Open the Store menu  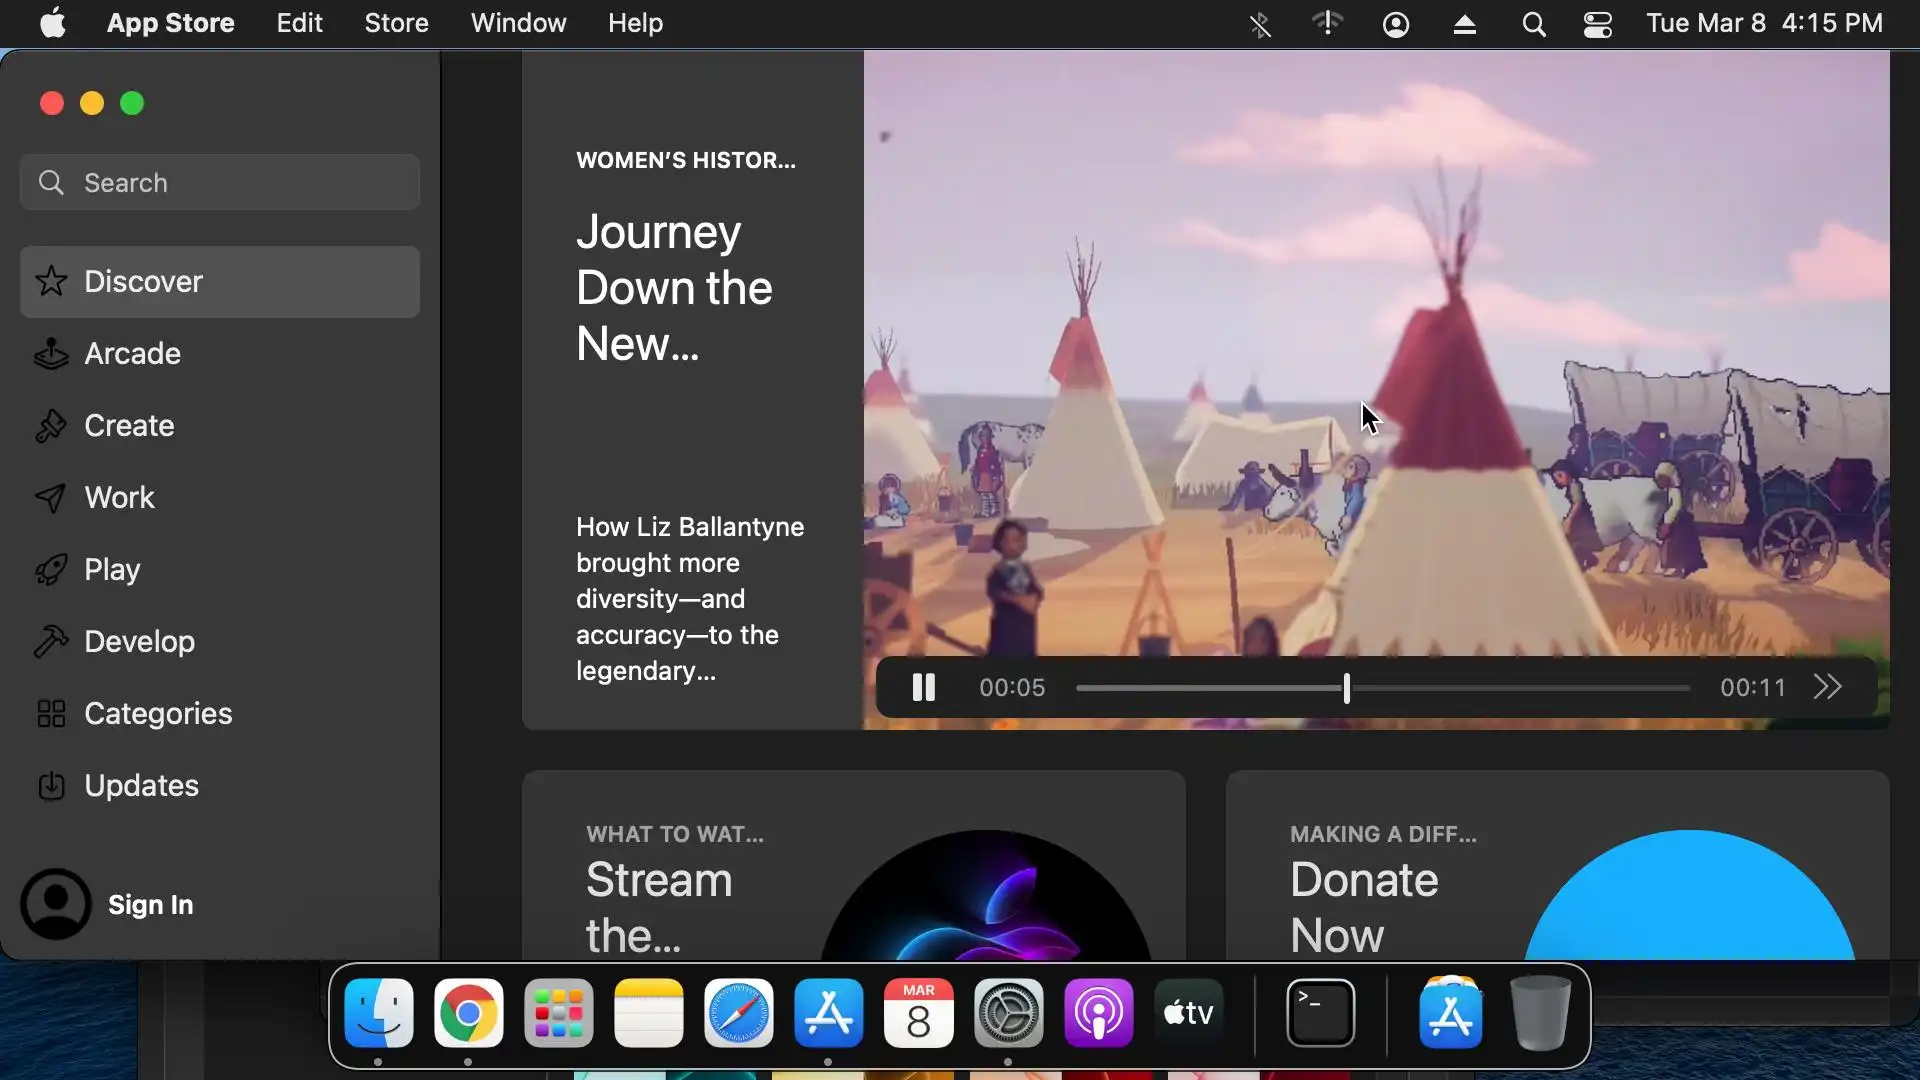(x=396, y=24)
